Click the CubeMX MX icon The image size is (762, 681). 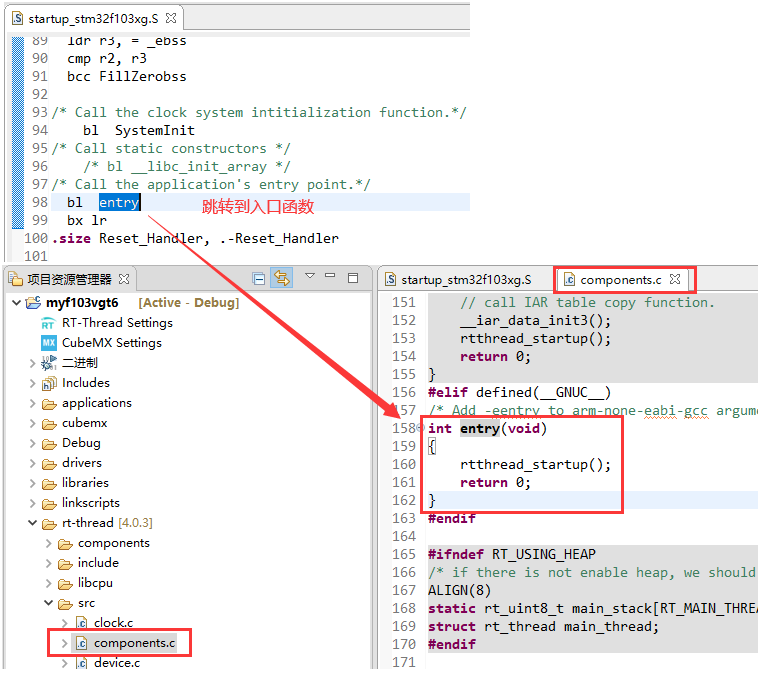(x=49, y=343)
